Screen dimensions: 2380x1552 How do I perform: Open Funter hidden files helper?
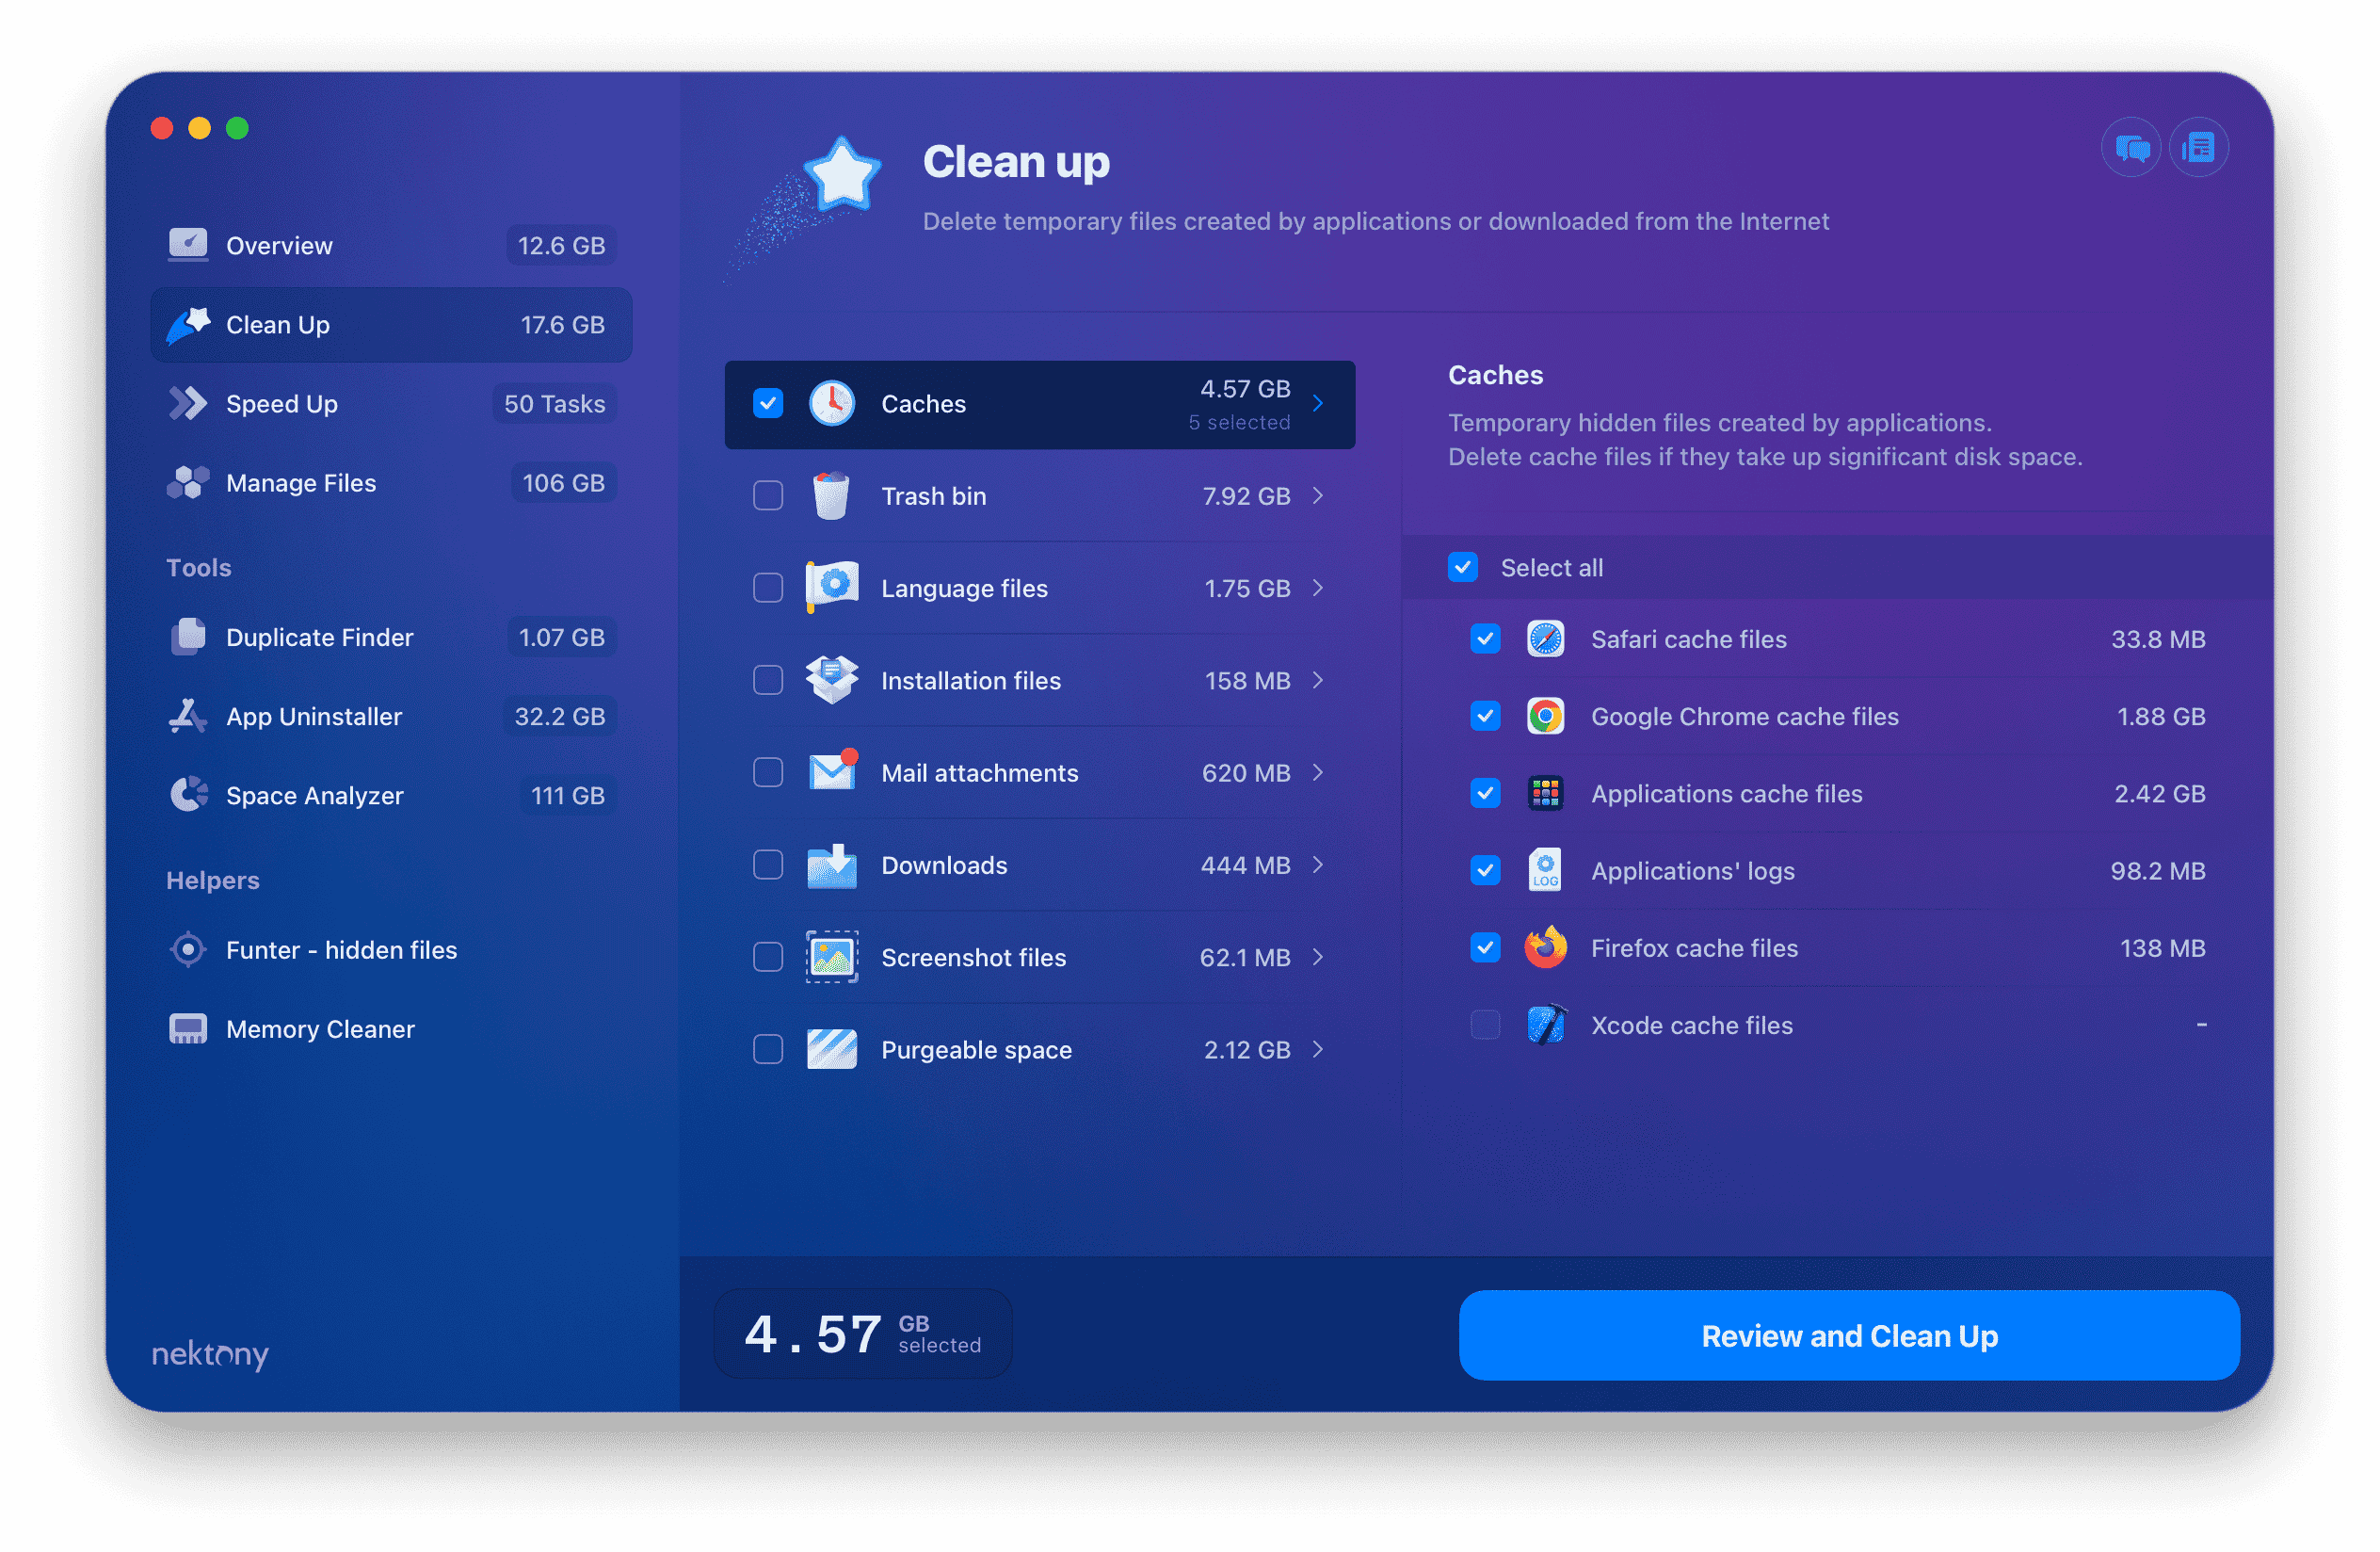tap(340, 951)
